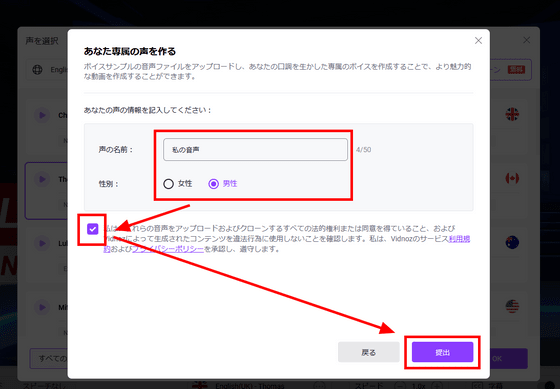Play the voice sample in the Ch row
Image resolution: width=560 pixels, height=389 pixels.
tap(42, 115)
